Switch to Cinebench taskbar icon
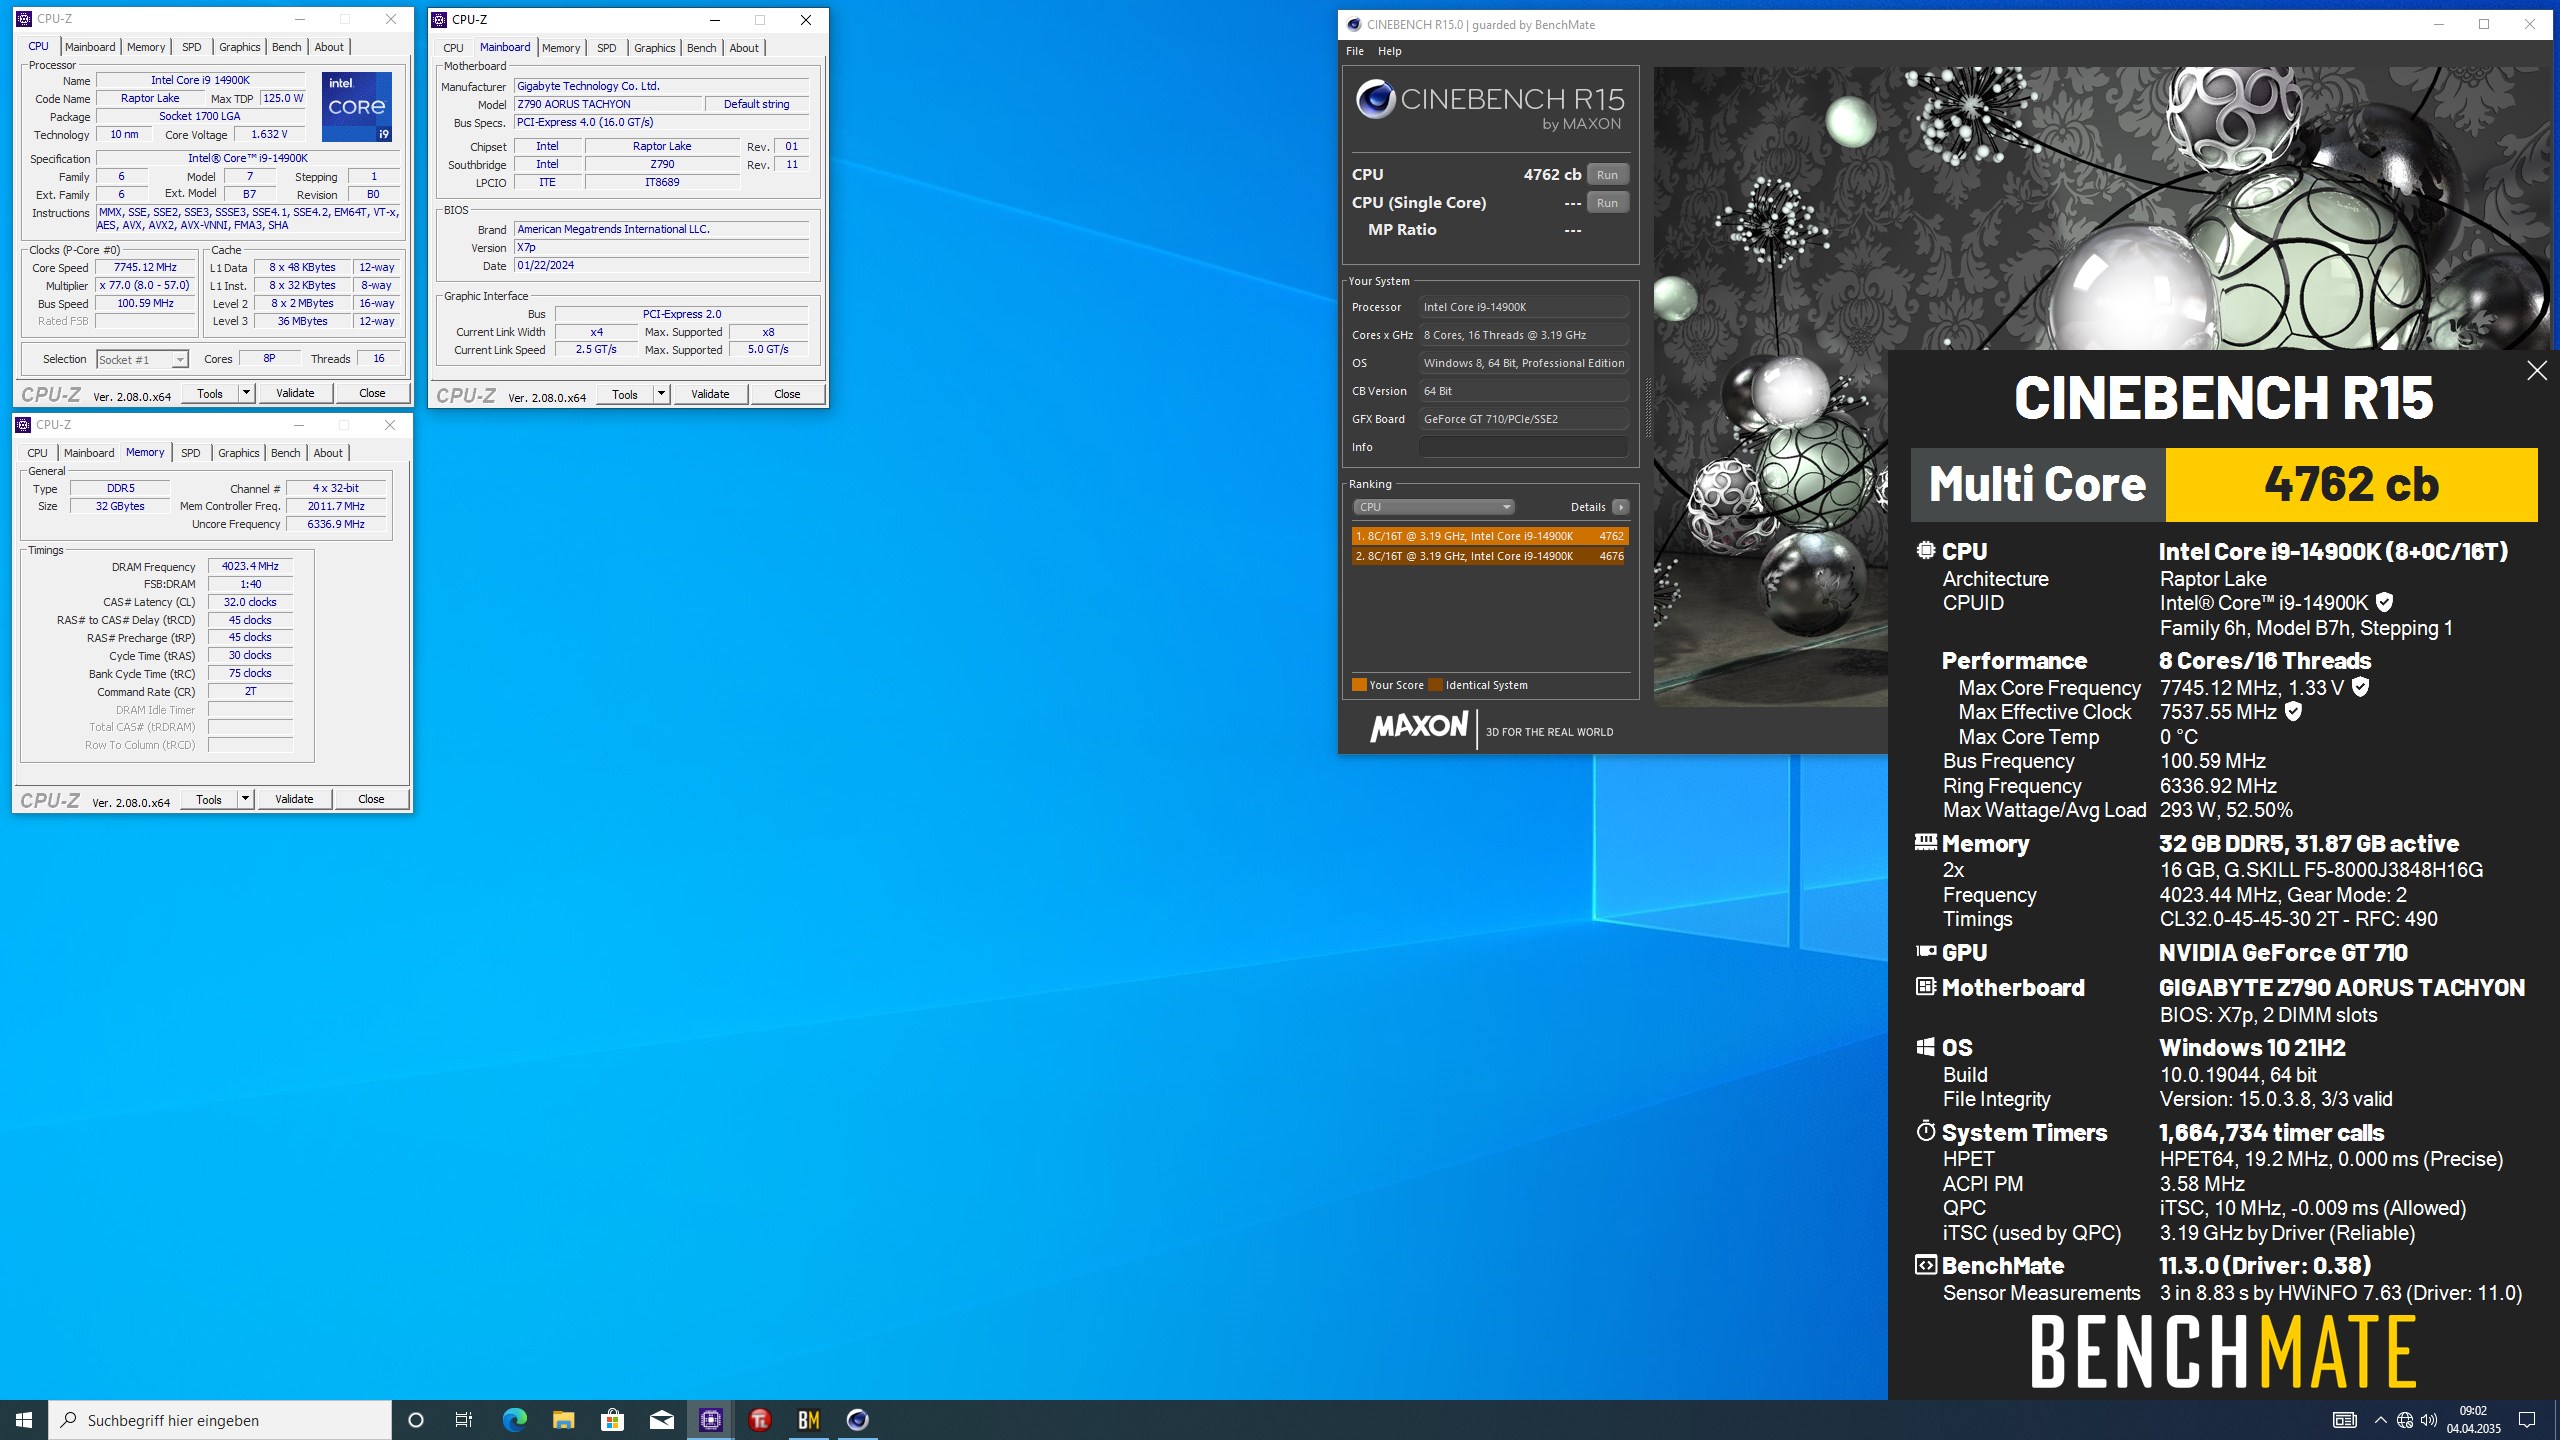The image size is (2560, 1440). tap(857, 1419)
